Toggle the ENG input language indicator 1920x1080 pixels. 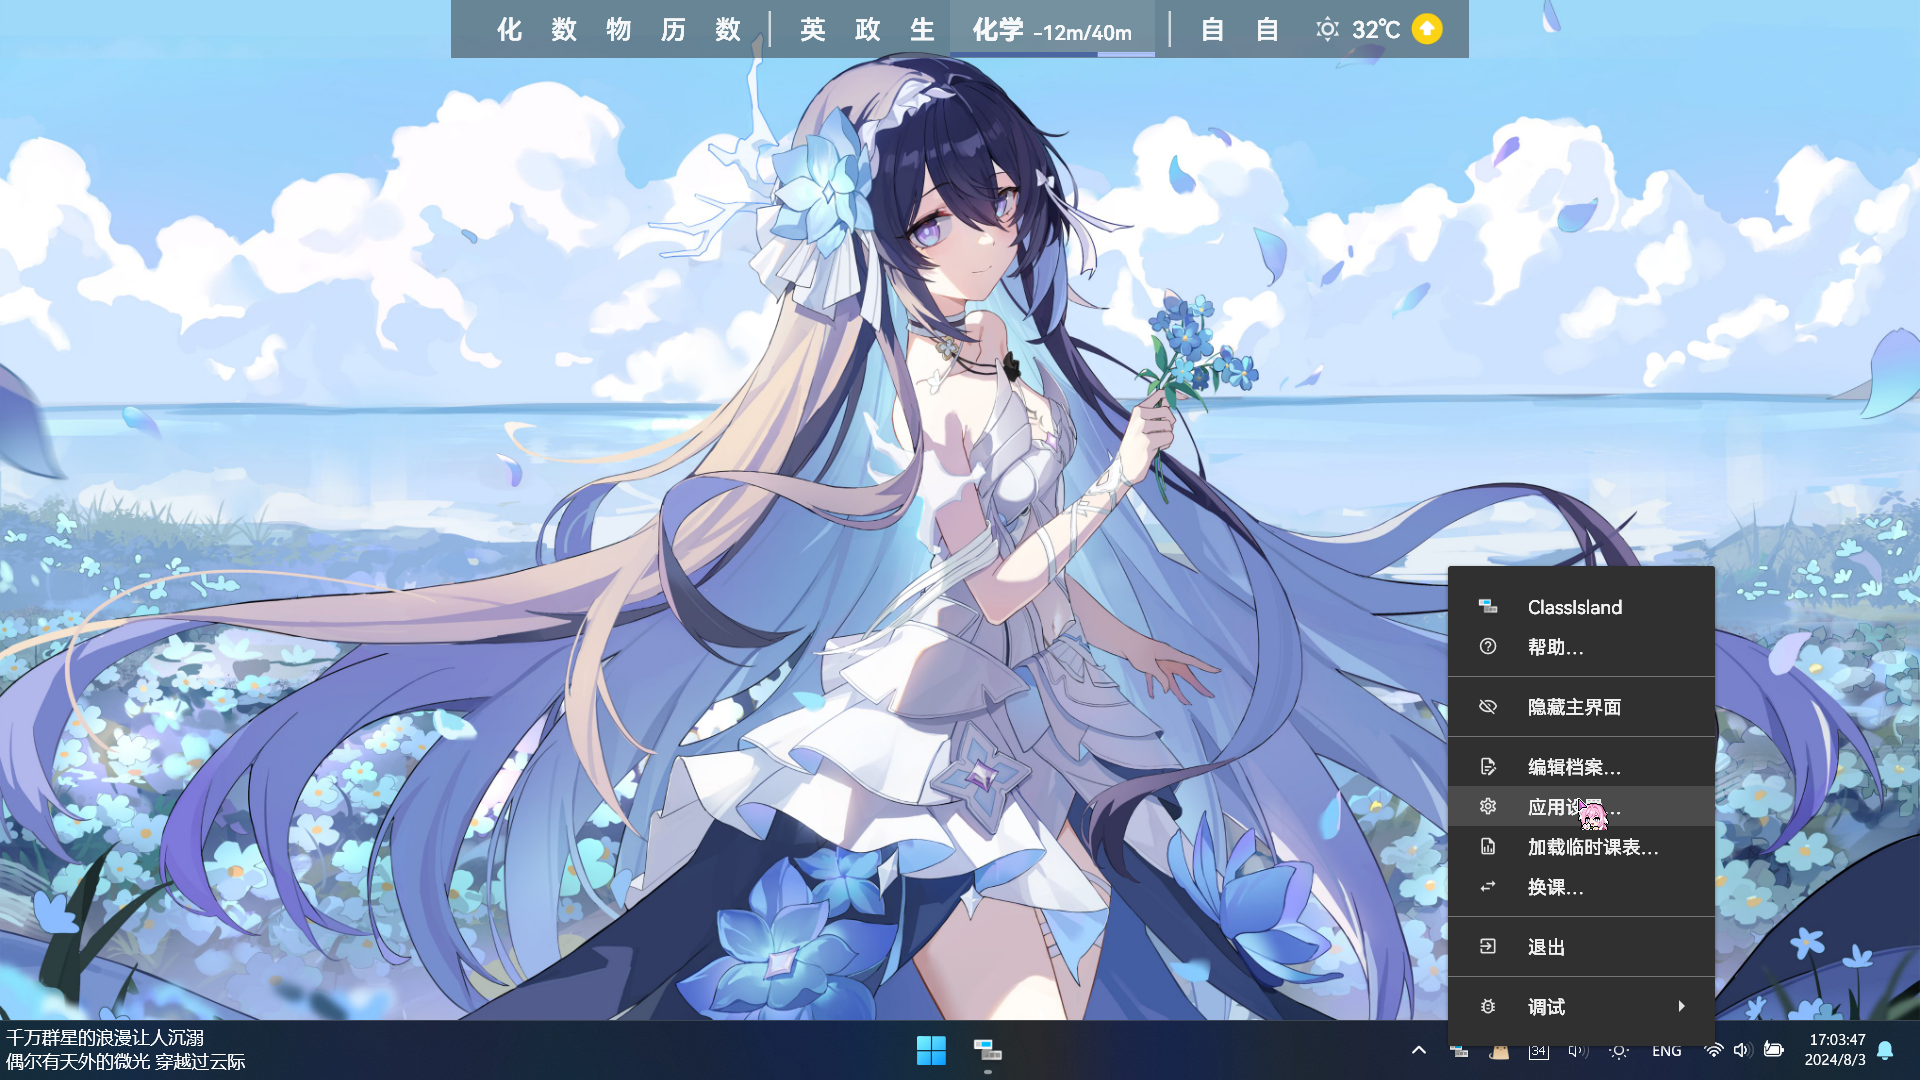pos(1666,1051)
